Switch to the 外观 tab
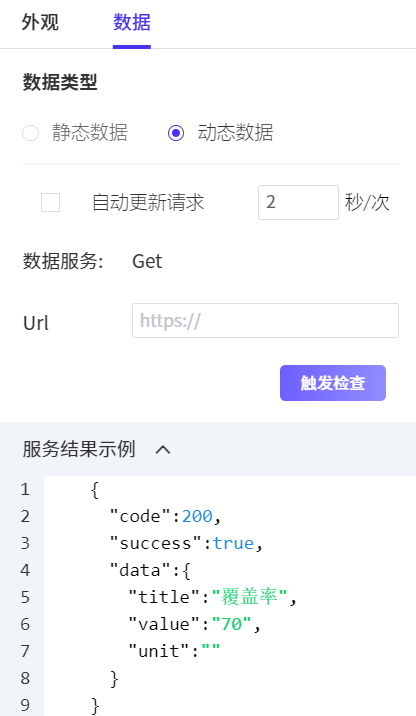 [x=40, y=22]
